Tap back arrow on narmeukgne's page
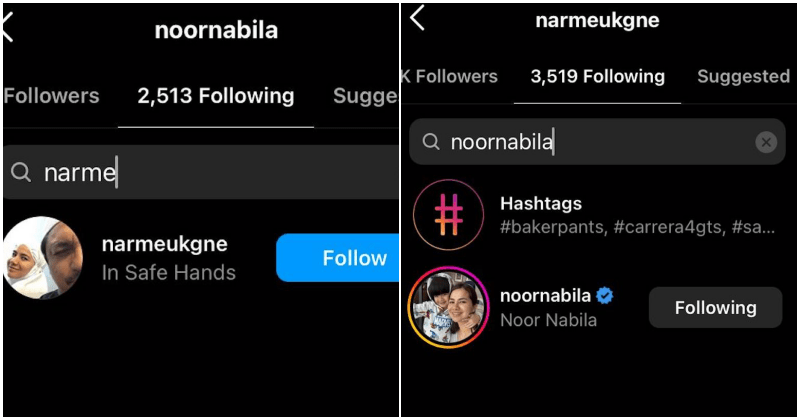 [417, 18]
